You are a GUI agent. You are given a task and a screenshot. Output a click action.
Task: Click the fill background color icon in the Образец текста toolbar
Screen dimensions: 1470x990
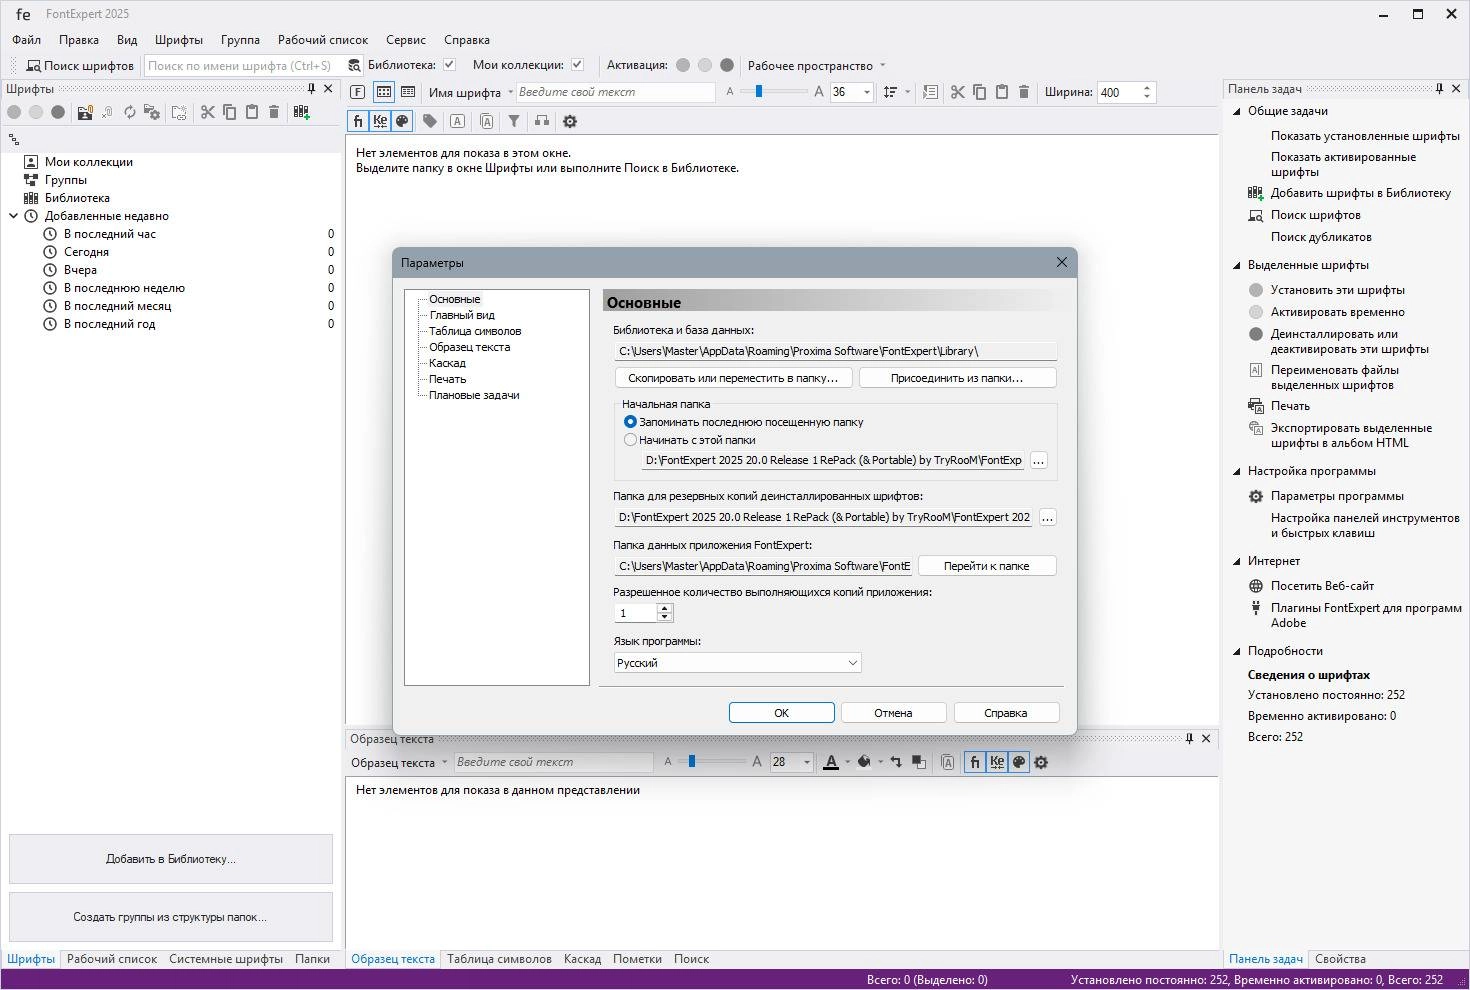click(864, 762)
